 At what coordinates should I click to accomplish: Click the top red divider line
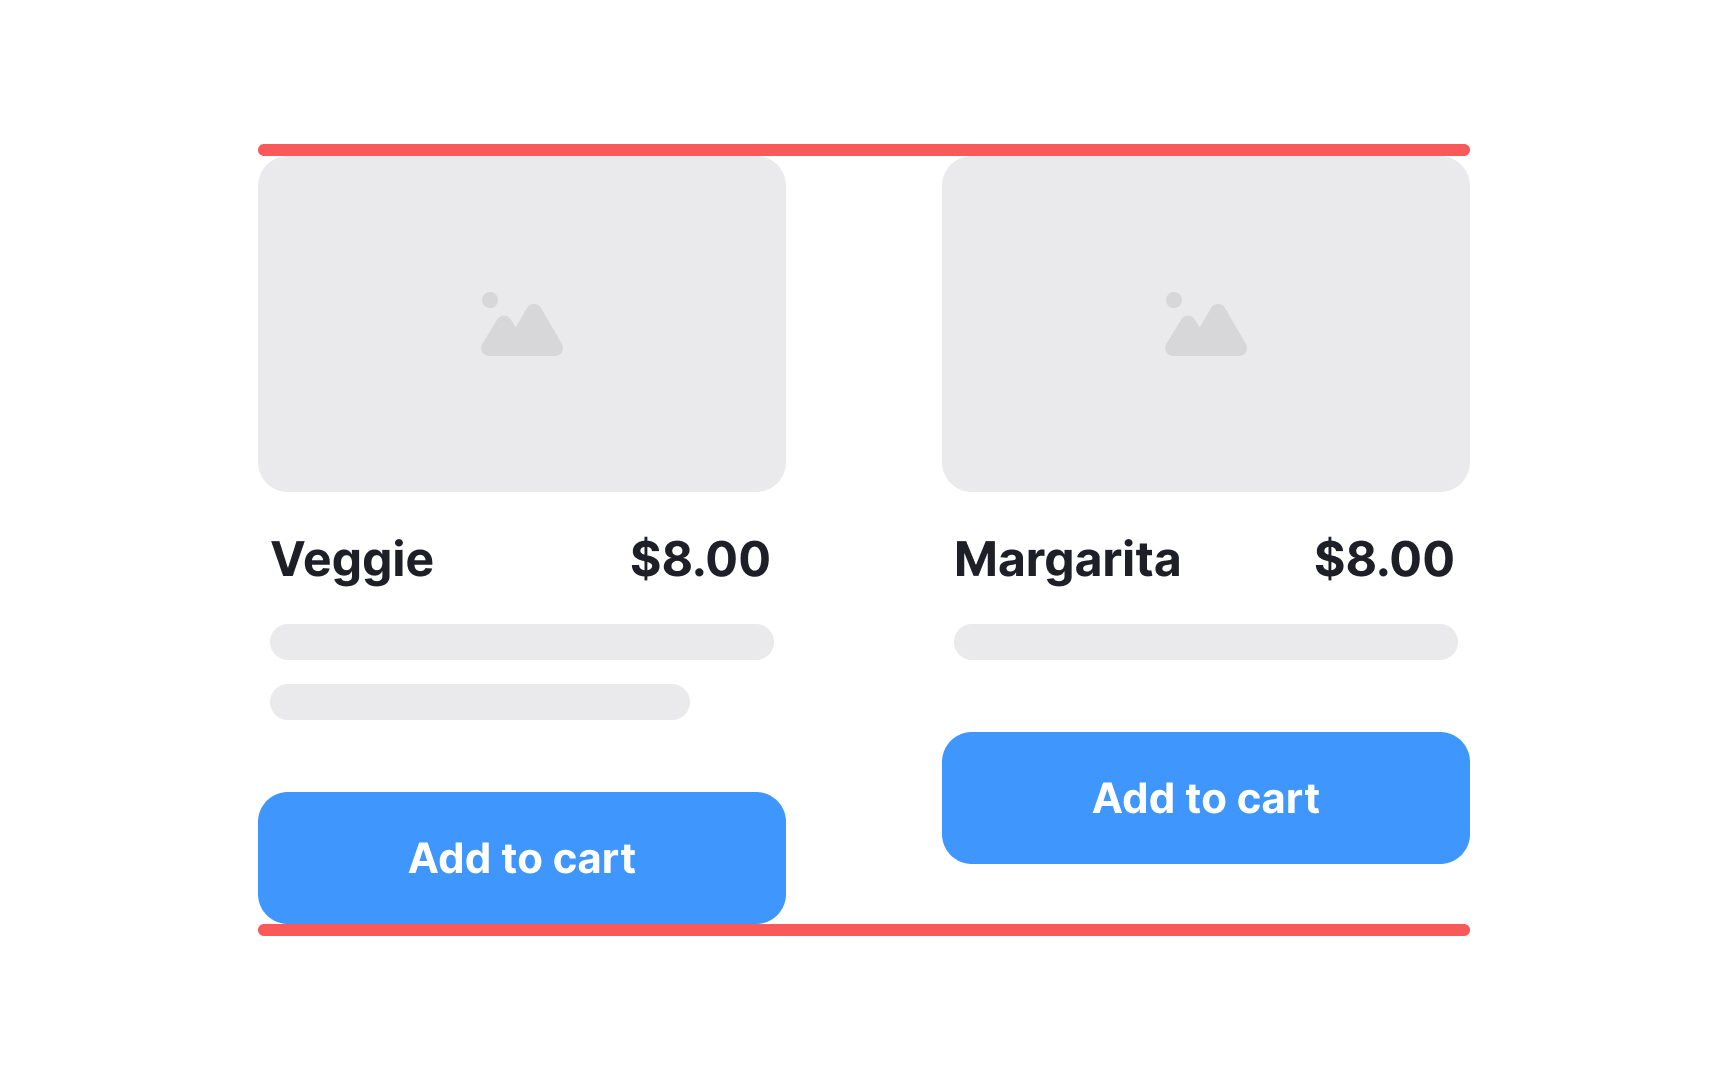click(864, 148)
